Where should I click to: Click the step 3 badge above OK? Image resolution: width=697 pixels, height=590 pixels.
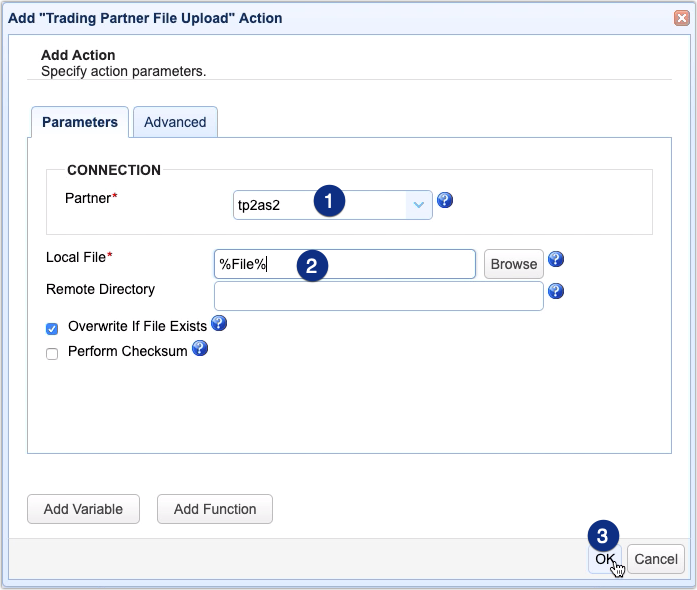(x=603, y=534)
